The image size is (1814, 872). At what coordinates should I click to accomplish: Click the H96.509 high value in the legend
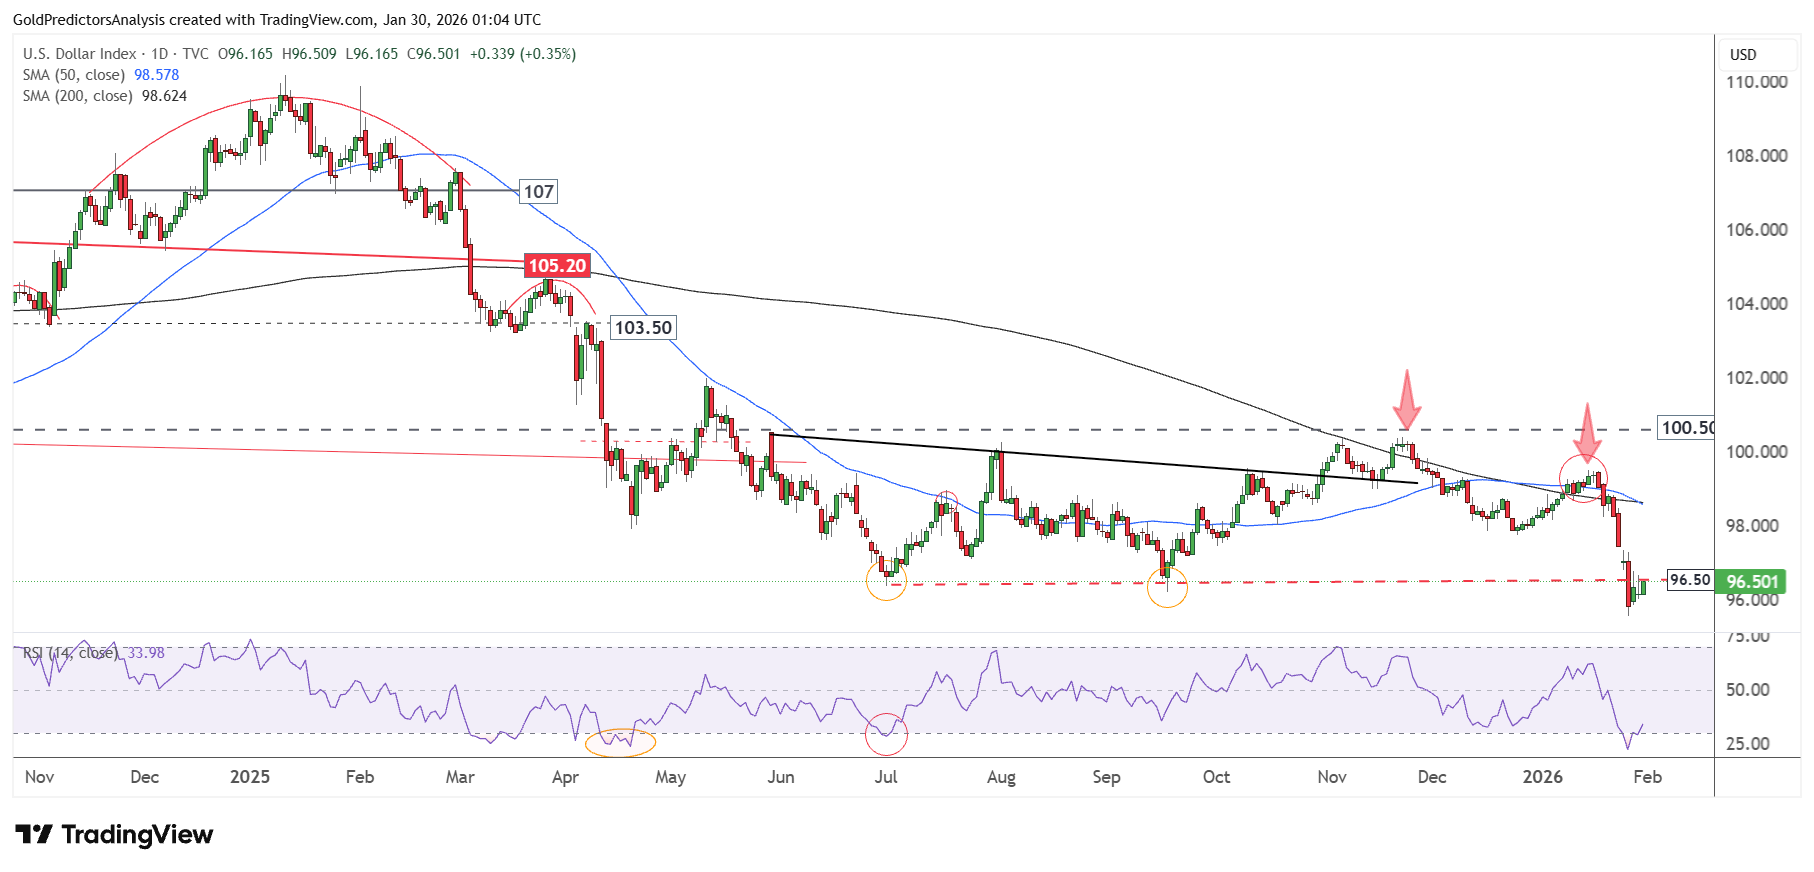click(309, 54)
